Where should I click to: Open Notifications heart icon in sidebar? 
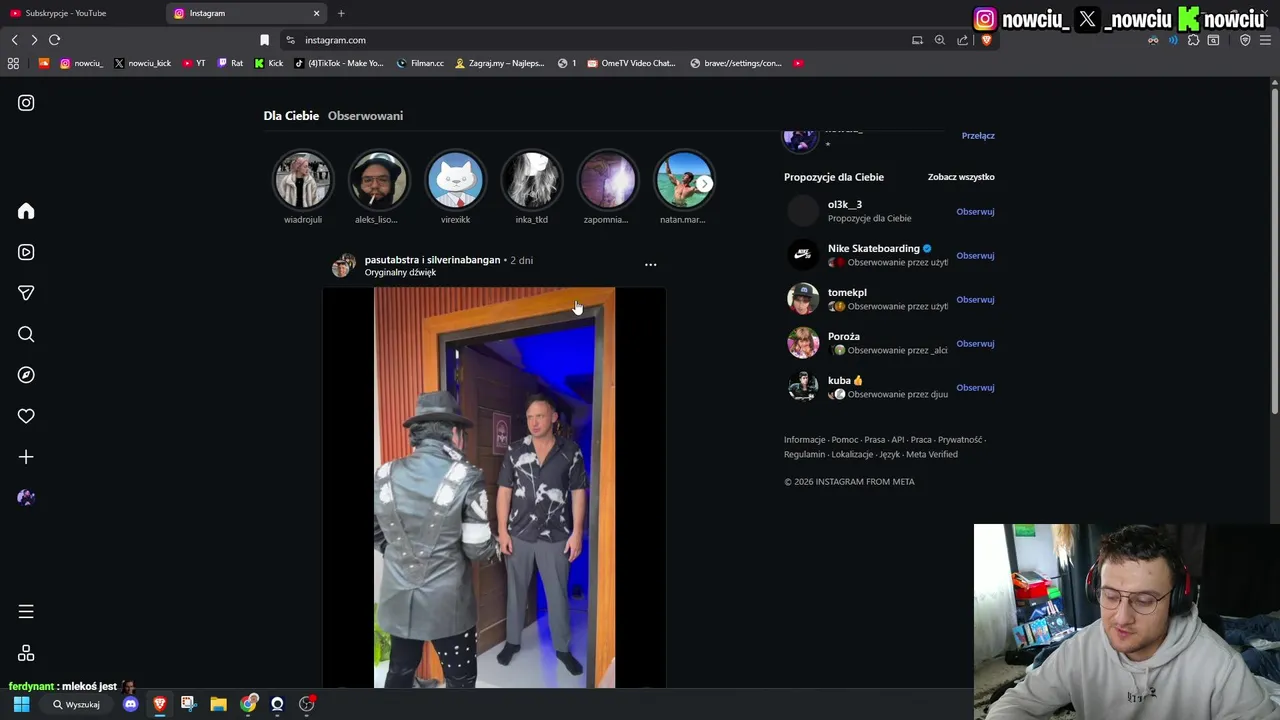click(26, 416)
